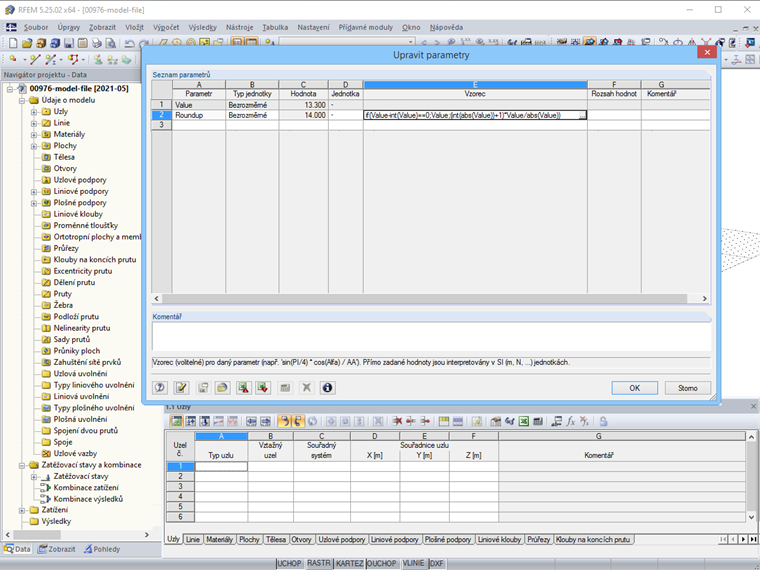Click the lock icon in table toolbar

click(x=603, y=421)
